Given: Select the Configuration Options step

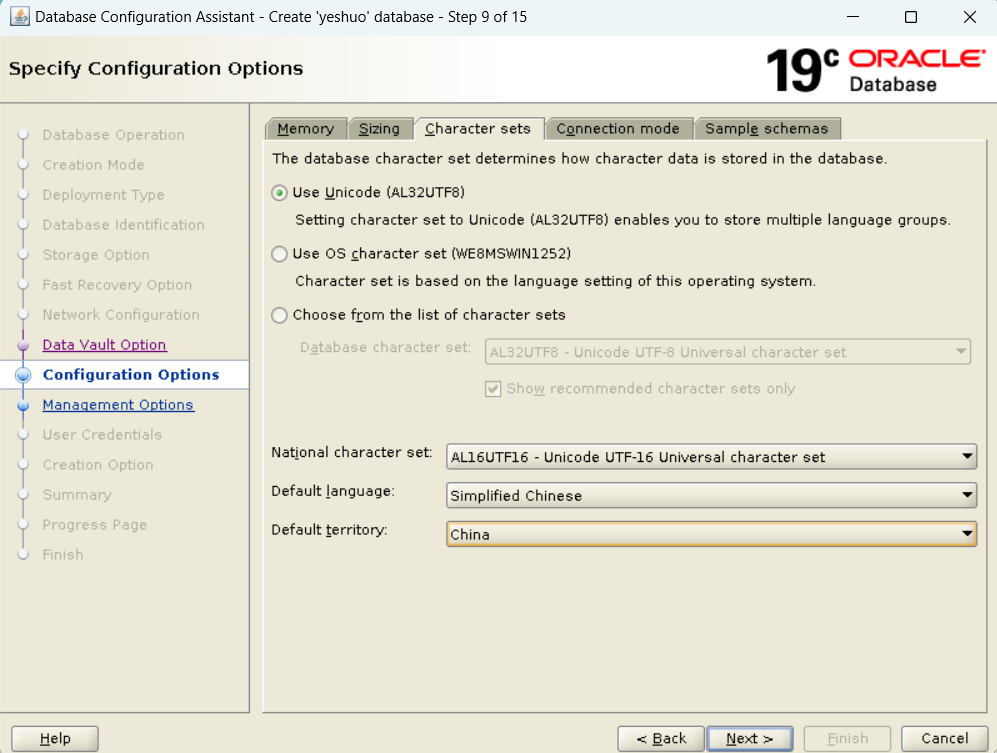Looking at the screenshot, I should click(131, 375).
